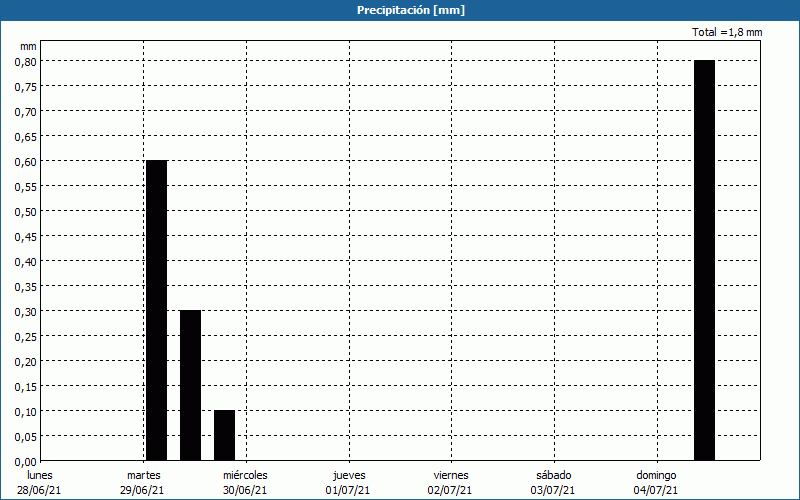Click the 0,05 y-axis value
The image size is (800, 500).
pos(26,437)
